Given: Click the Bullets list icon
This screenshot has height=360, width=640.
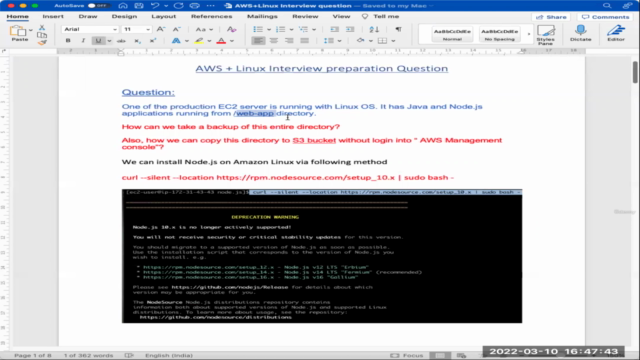Looking at the screenshot, I should coord(258,29).
